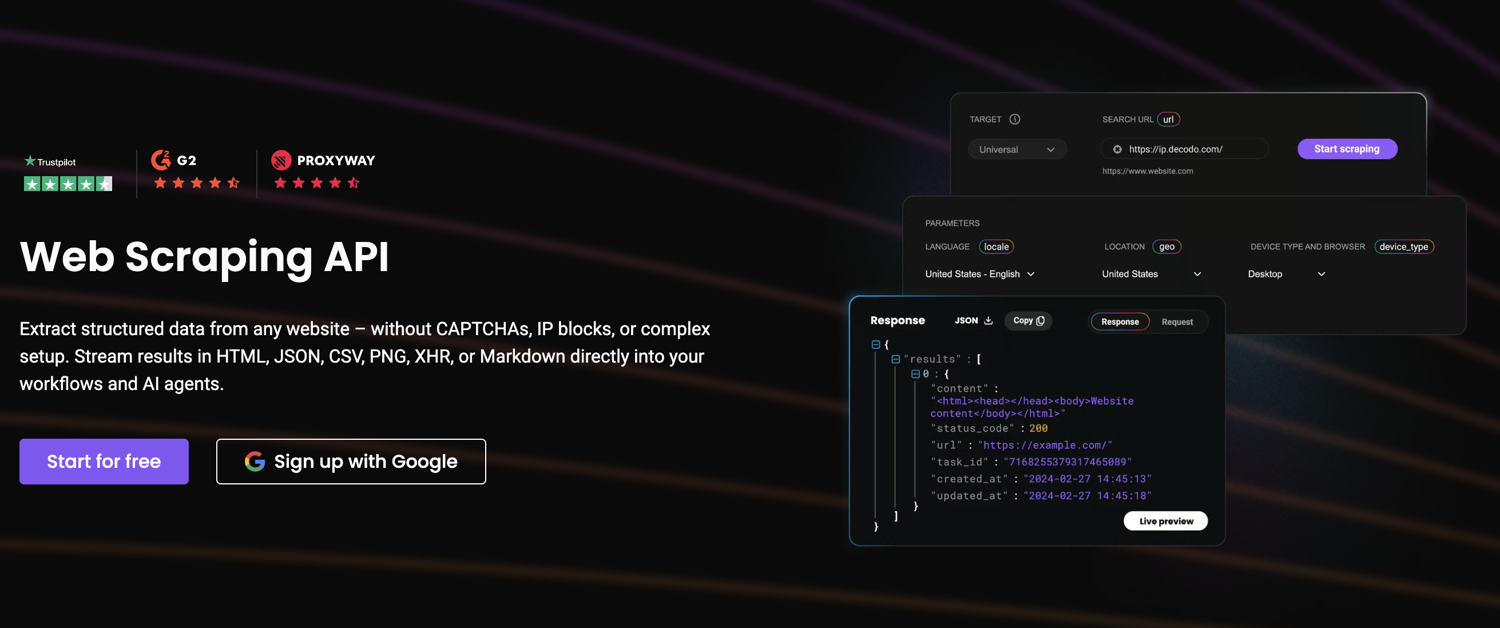Open the Universal target dropdown
This screenshot has height=628, width=1500.
click(x=1016, y=149)
